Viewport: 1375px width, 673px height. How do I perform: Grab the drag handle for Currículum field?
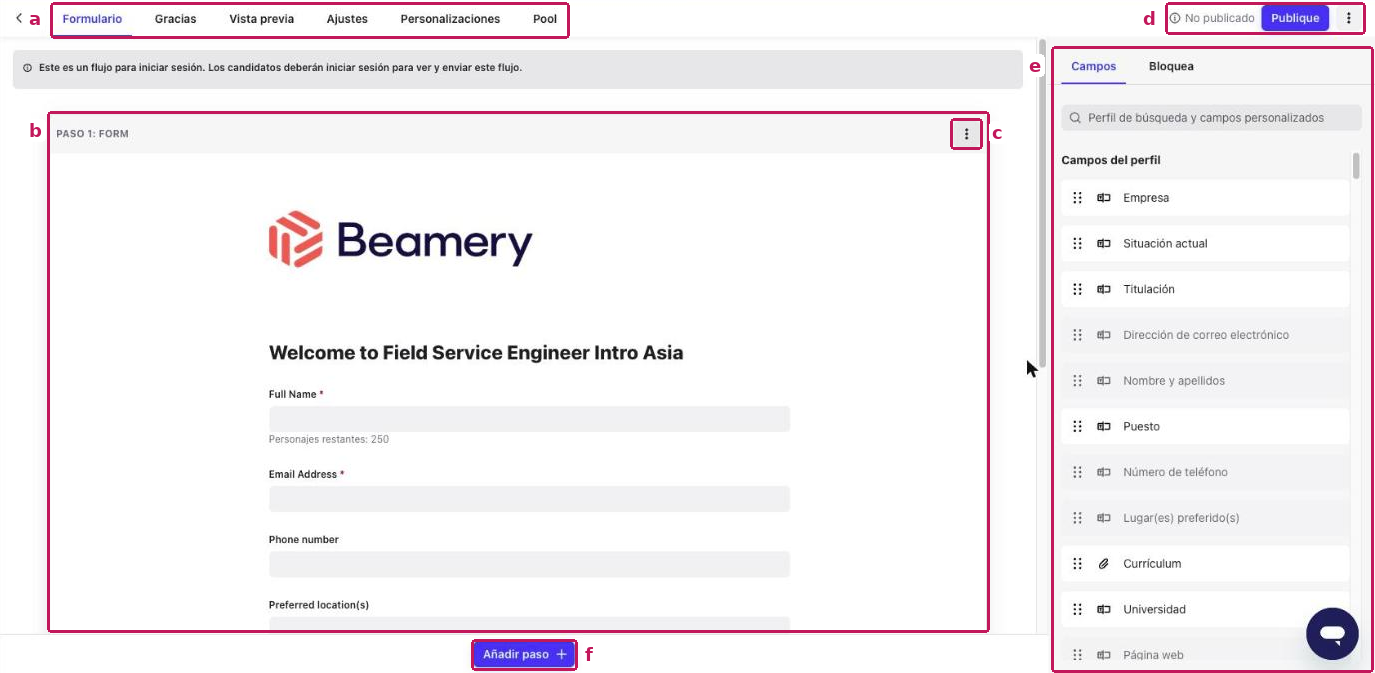pos(1077,564)
